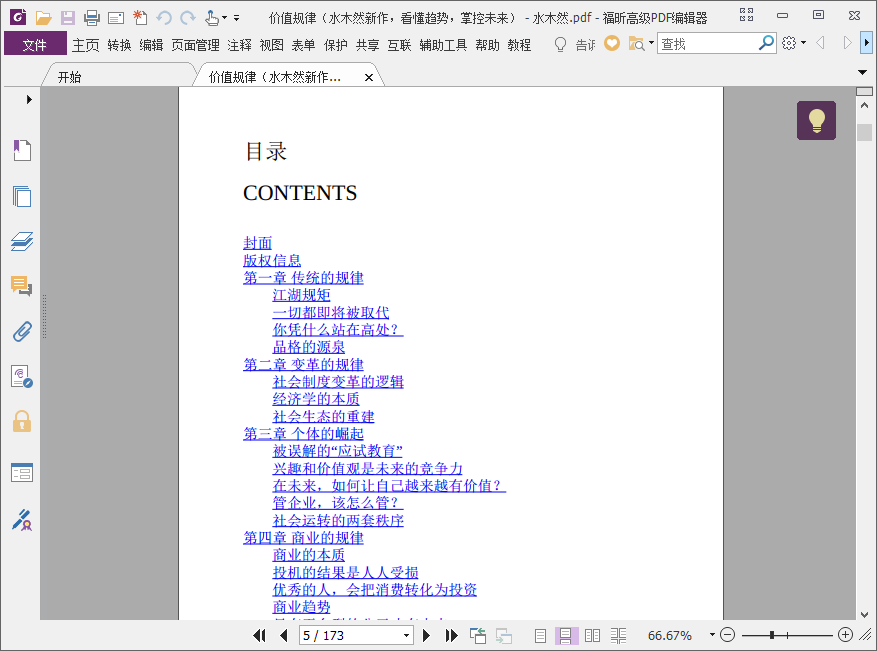Viewport: 877px width, 651px height.
Task: Open the 转换 ribbon tab
Action: point(119,45)
